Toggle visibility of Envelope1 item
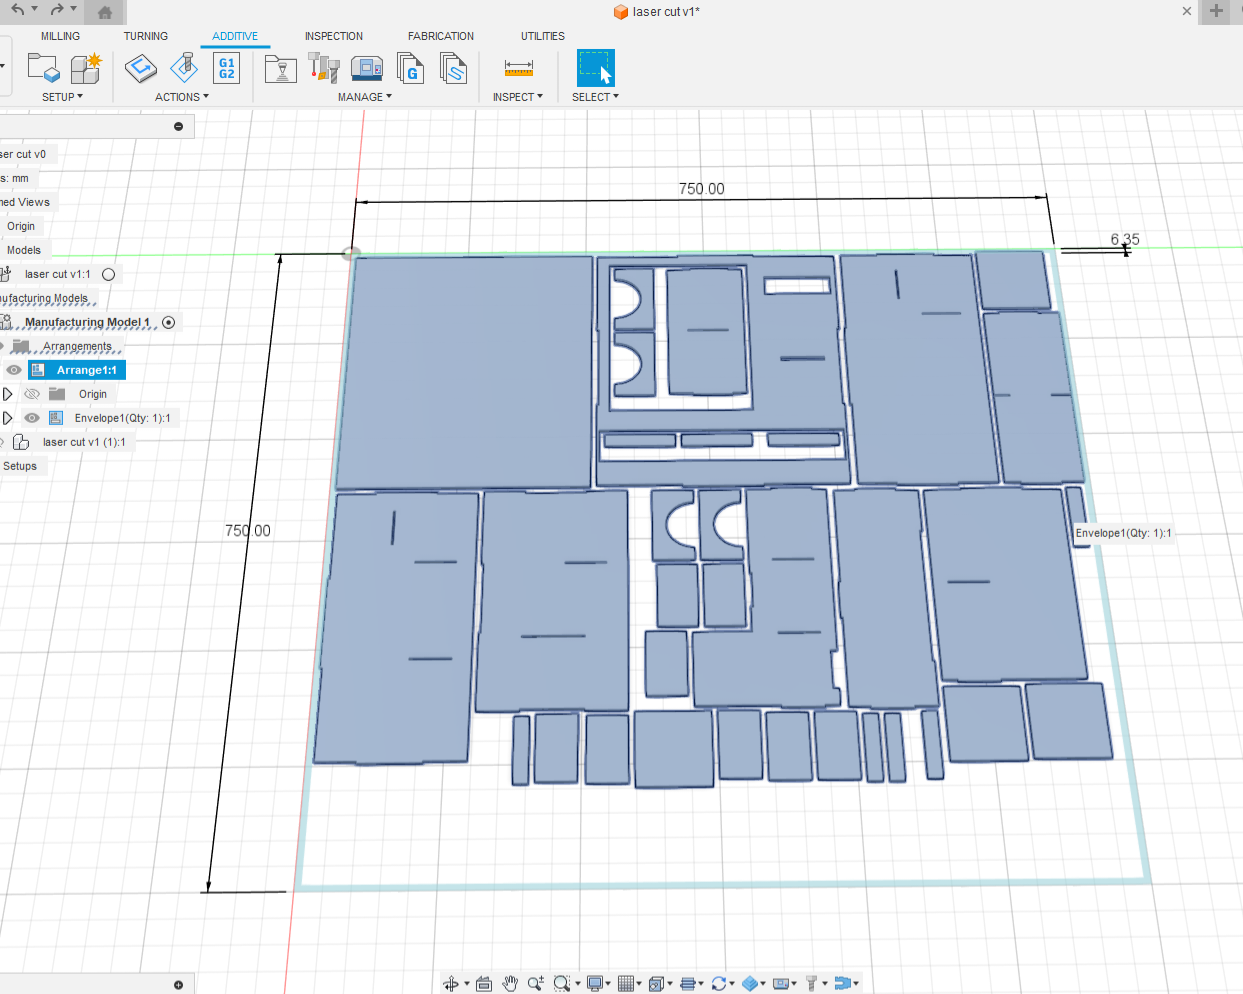The width and height of the screenshot is (1243, 994). [32, 418]
